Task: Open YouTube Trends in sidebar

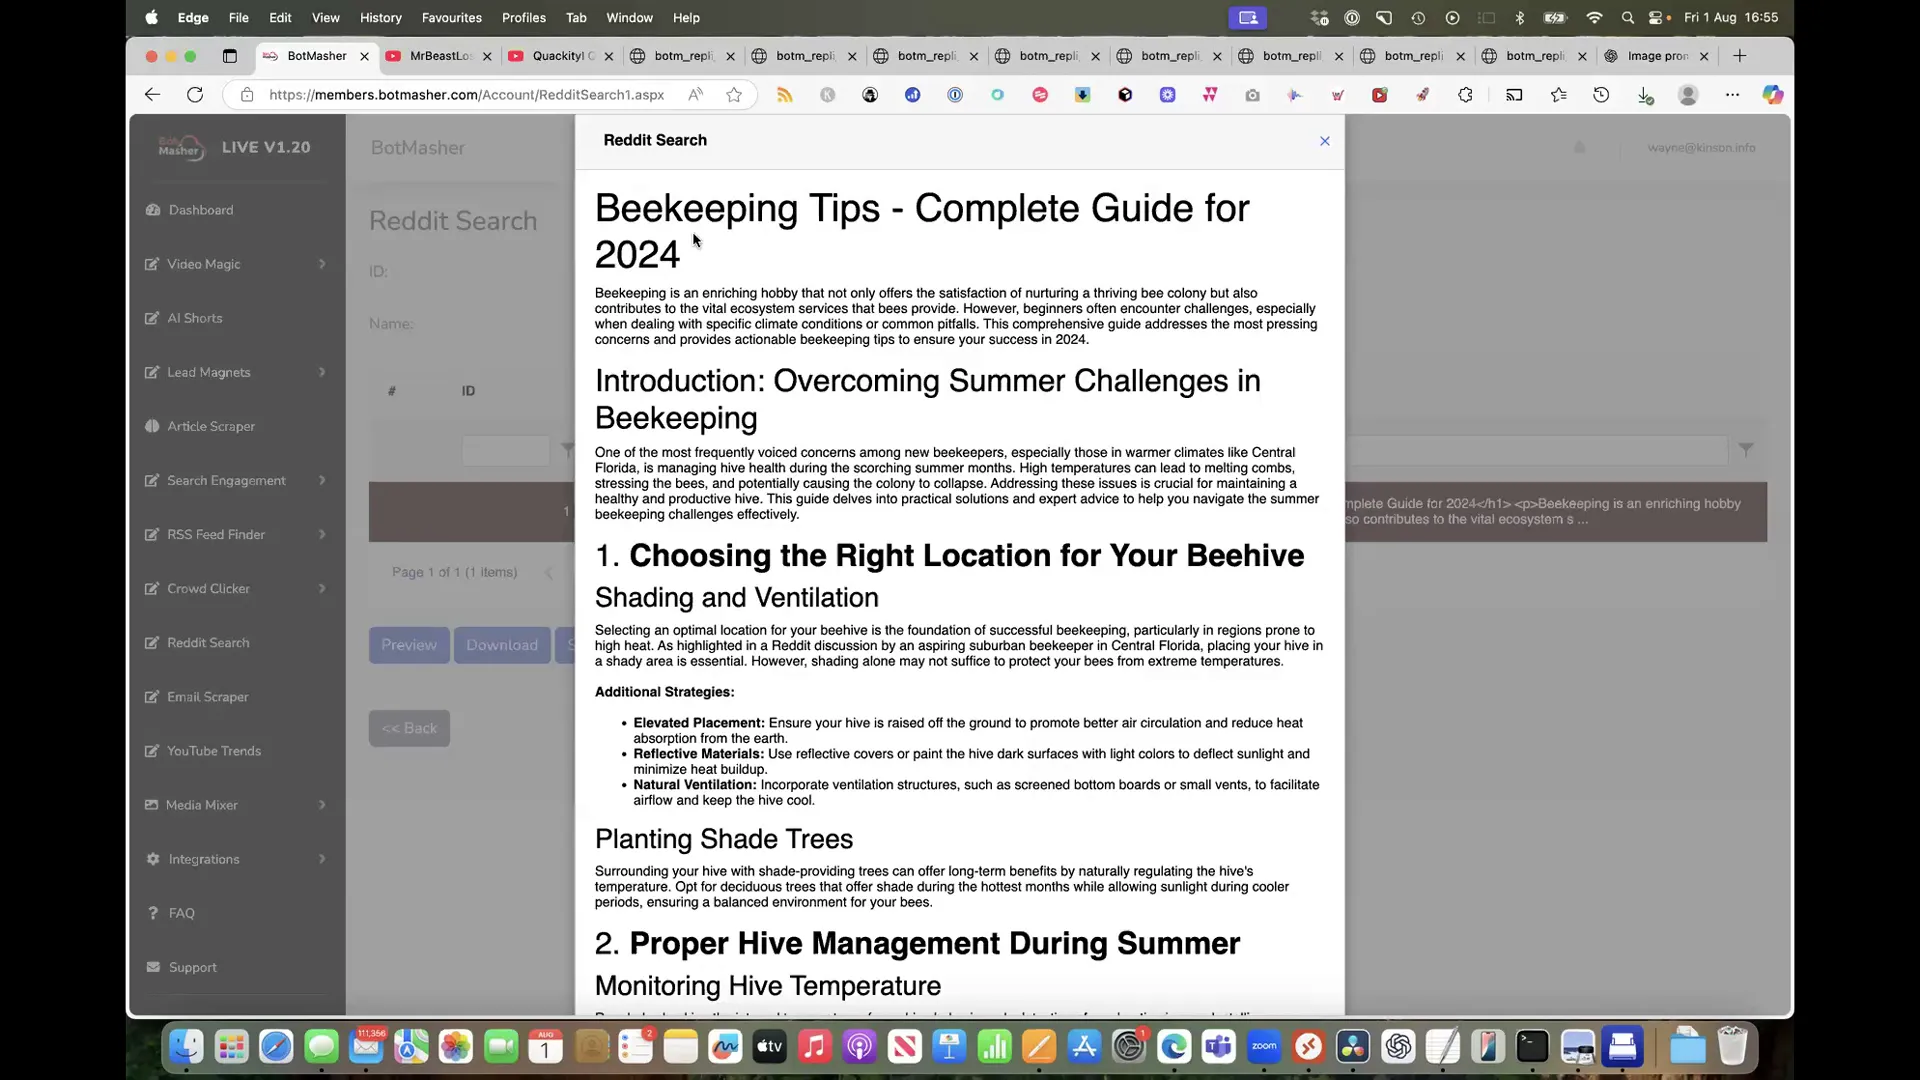Action: click(213, 751)
